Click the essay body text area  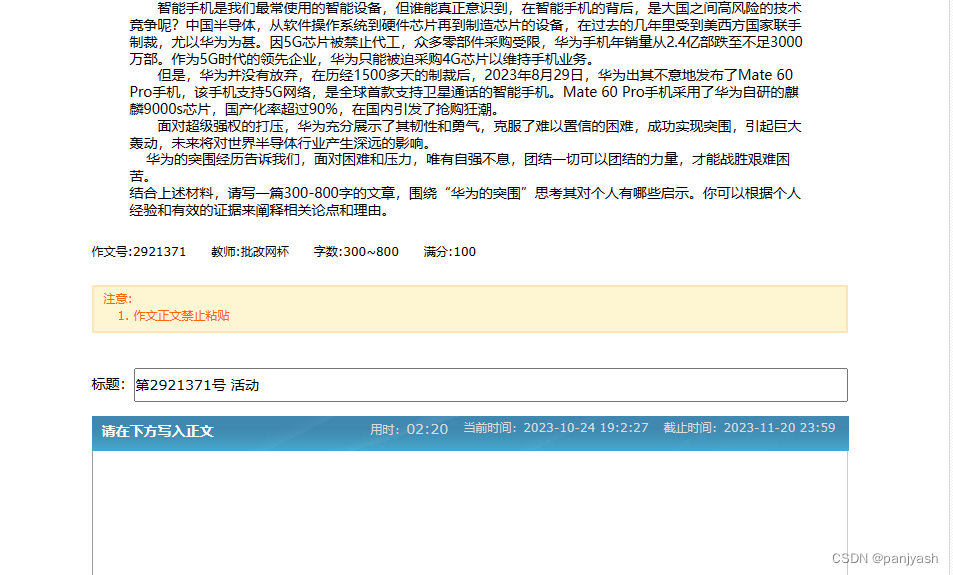(x=470, y=512)
